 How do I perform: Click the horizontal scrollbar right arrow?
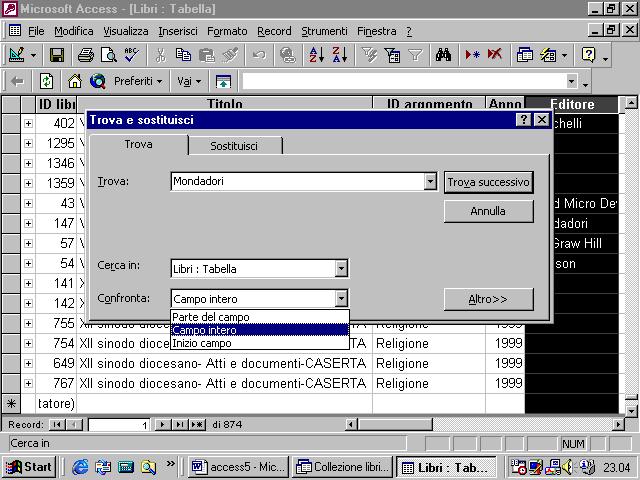click(618, 424)
